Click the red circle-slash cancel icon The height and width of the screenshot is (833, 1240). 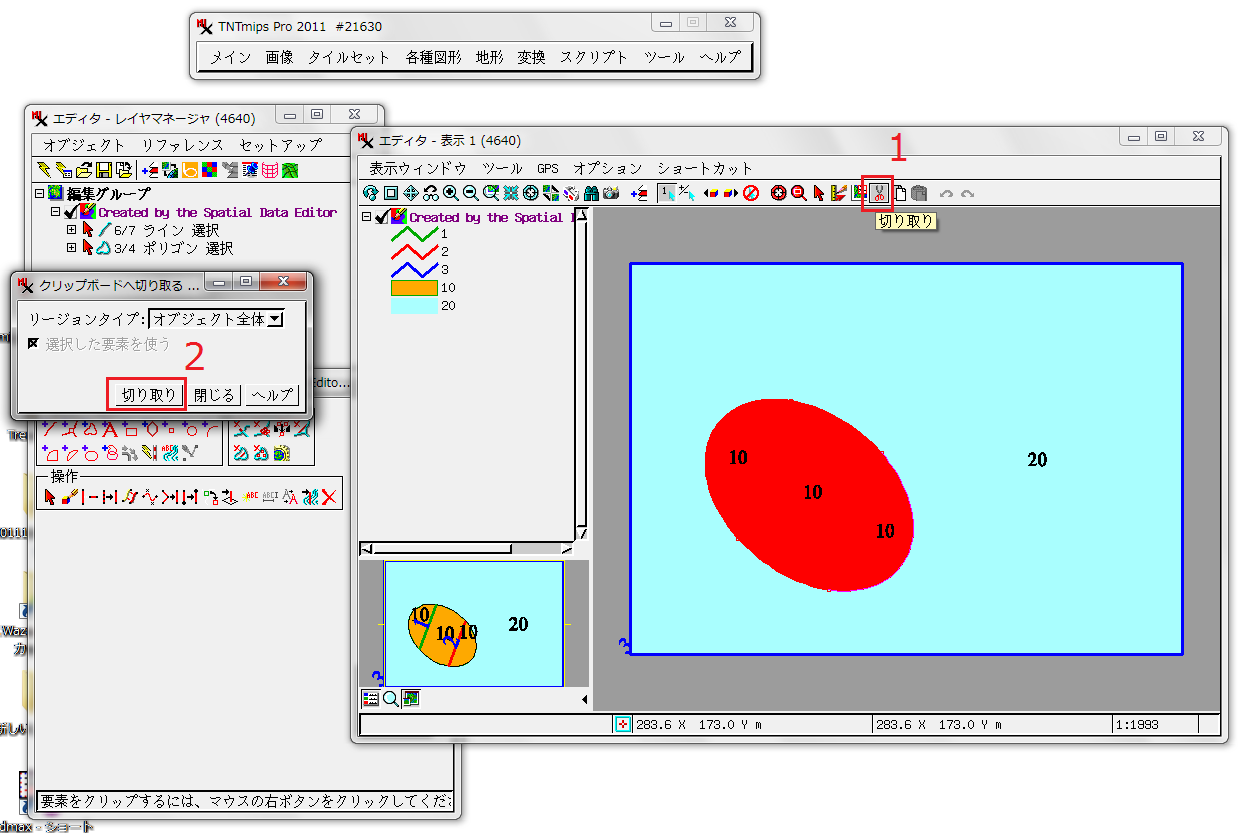(751, 193)
